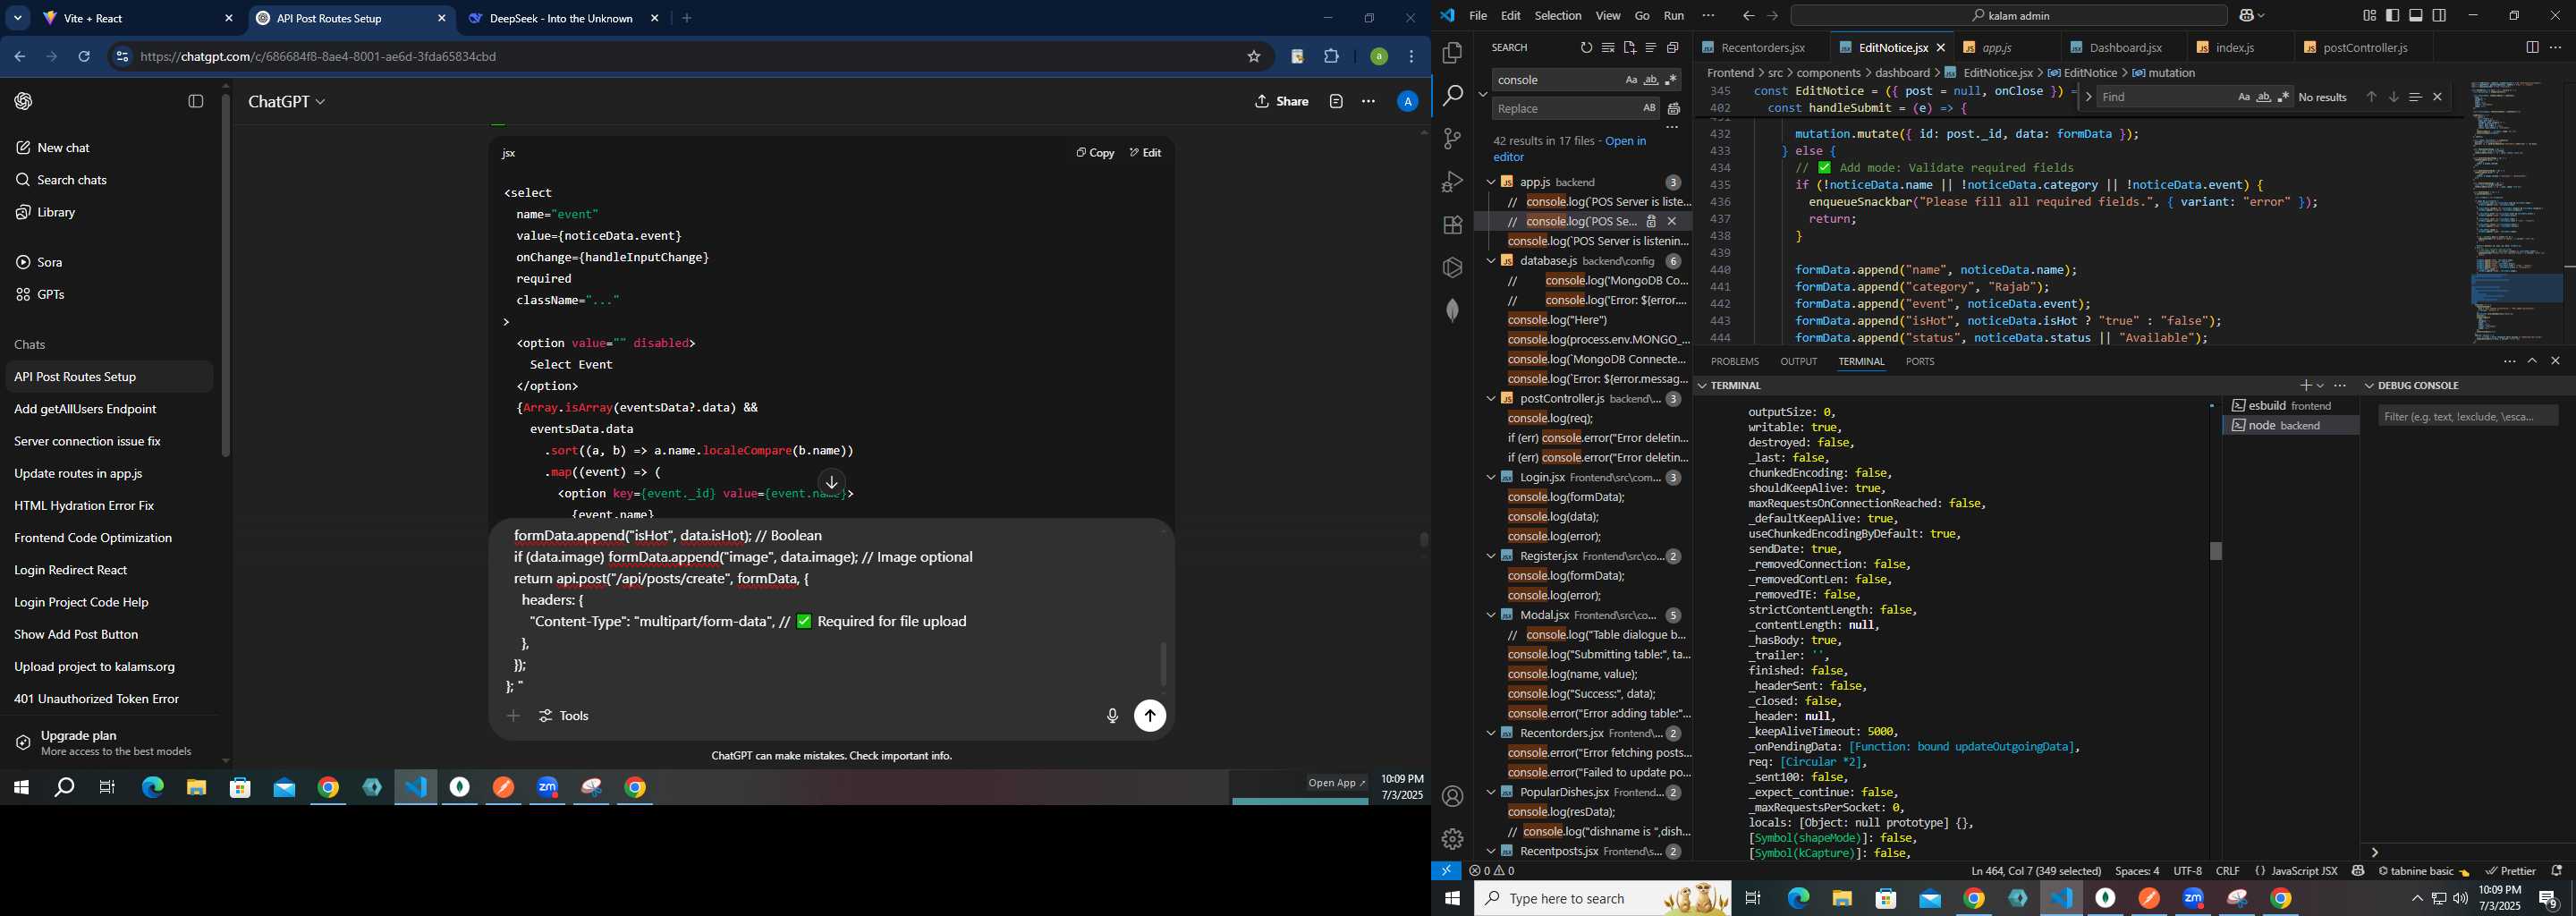Go back in VS Code navigation
Image resolution: width=2576 pixels, height=916 pixels.
(x=1748, y=16)
